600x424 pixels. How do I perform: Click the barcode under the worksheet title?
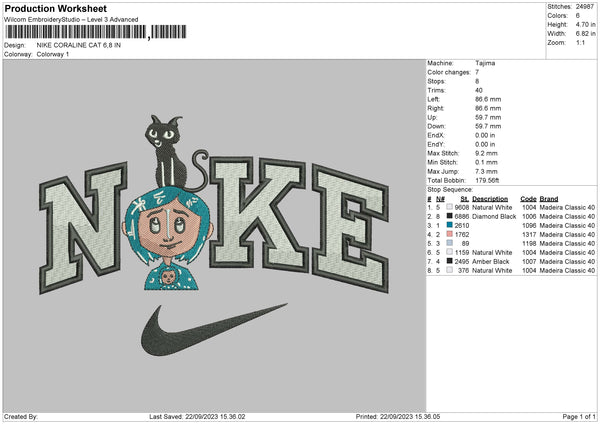tap(95, 32)
